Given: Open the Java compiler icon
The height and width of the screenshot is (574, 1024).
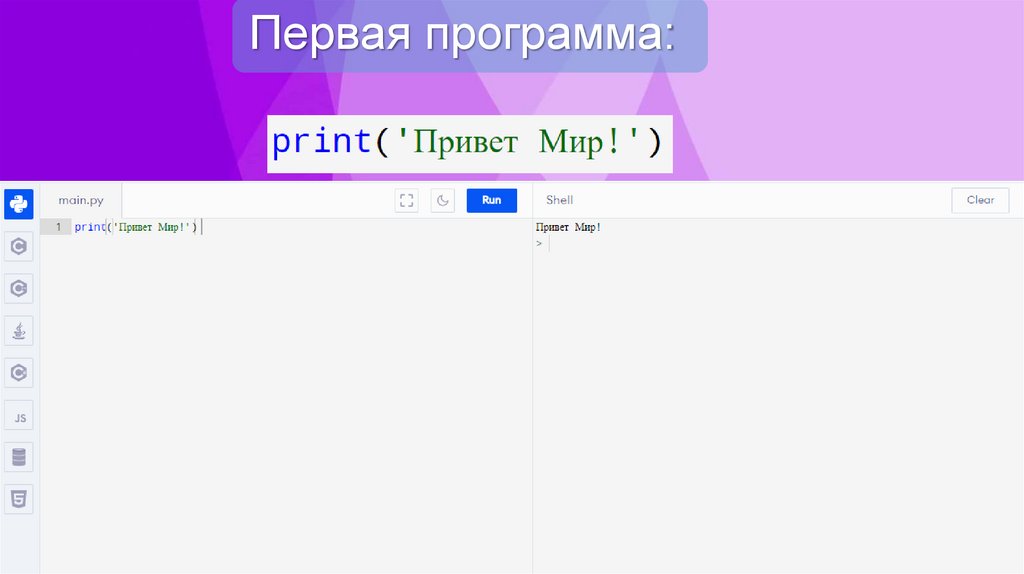Looking at the screenshot, I should pyautogui.click(x=19, y=331).
